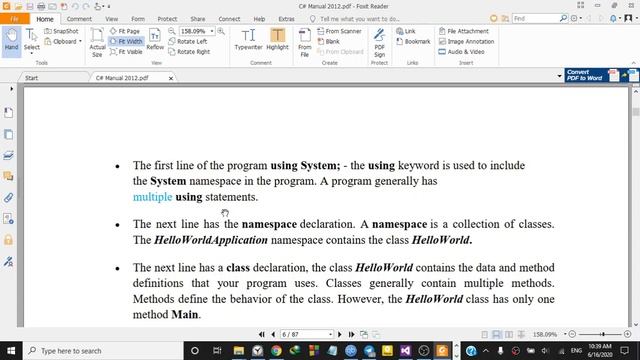Click the ribbon zoom out magnifier

pos(172,31)
